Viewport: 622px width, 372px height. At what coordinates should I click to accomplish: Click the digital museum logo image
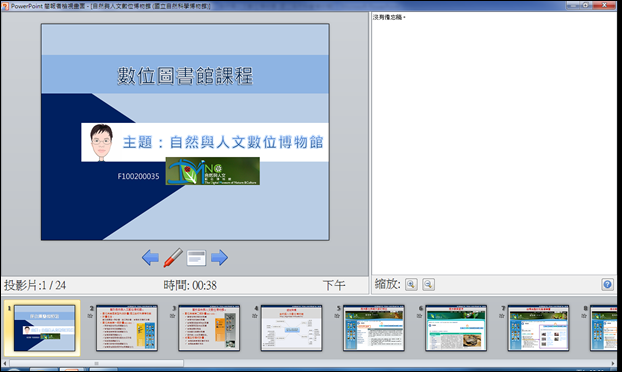pos(213,171)
